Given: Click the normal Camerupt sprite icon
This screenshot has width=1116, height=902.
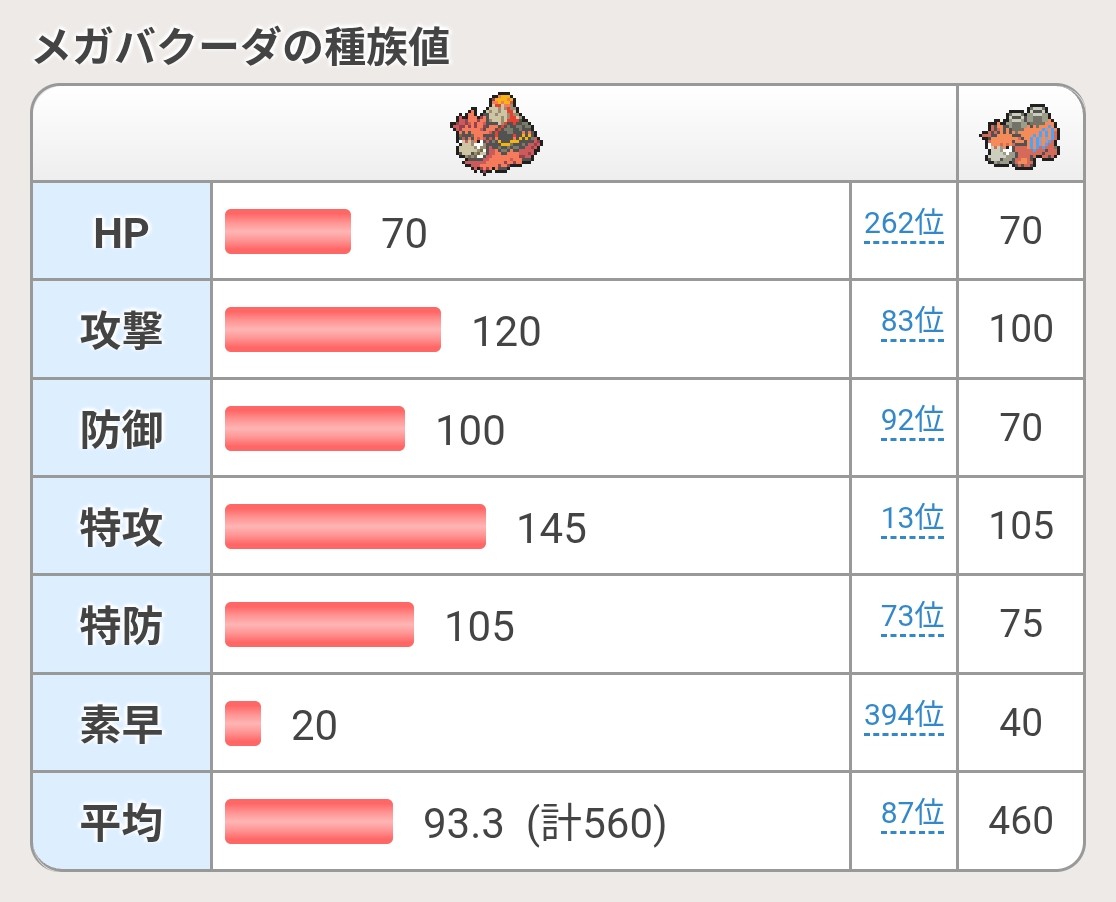Looking at the screenshot, I should [1020, 136].
